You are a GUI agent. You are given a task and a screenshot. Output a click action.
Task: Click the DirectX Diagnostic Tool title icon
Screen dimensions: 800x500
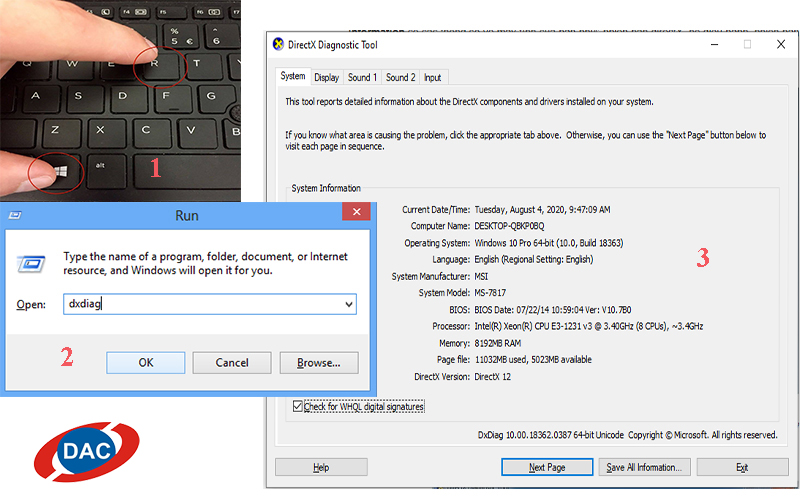278,44
